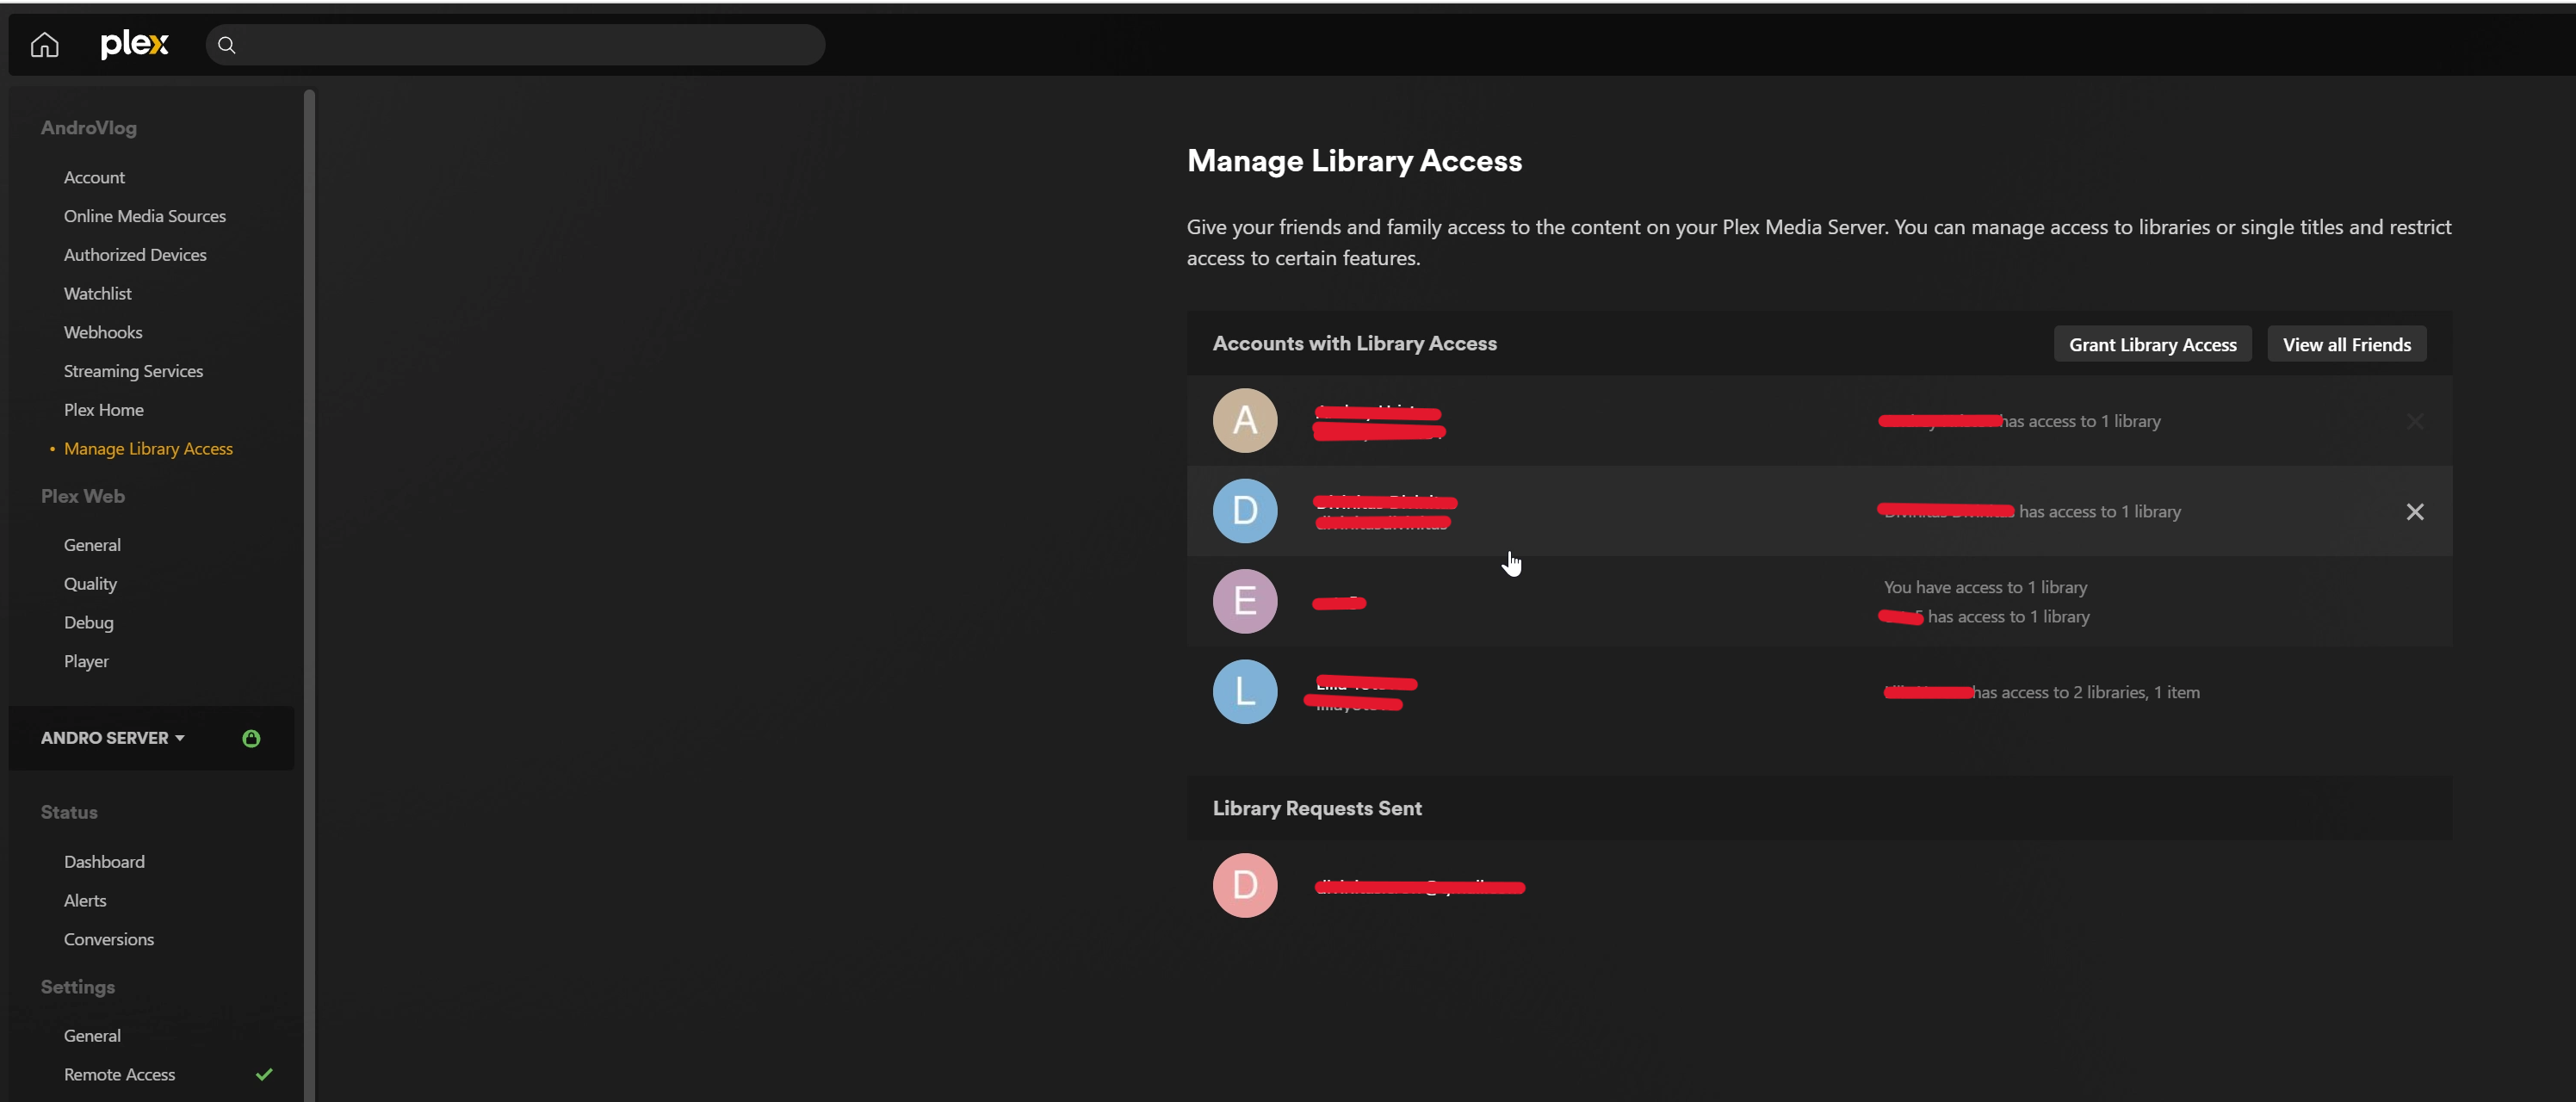Open the Status Dashboard
The height and width of the screenshot is (1102, 2576).
104,862
